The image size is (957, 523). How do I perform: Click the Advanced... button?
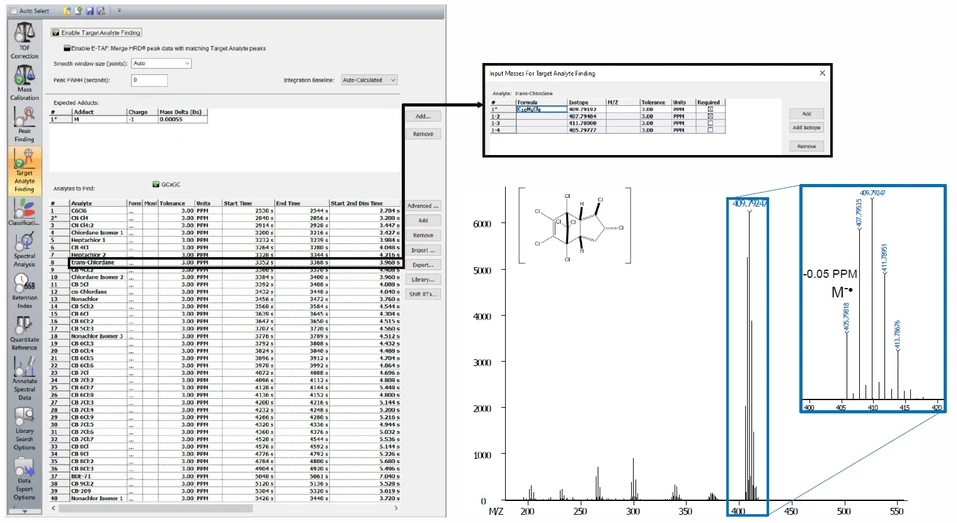click(423, 205)
